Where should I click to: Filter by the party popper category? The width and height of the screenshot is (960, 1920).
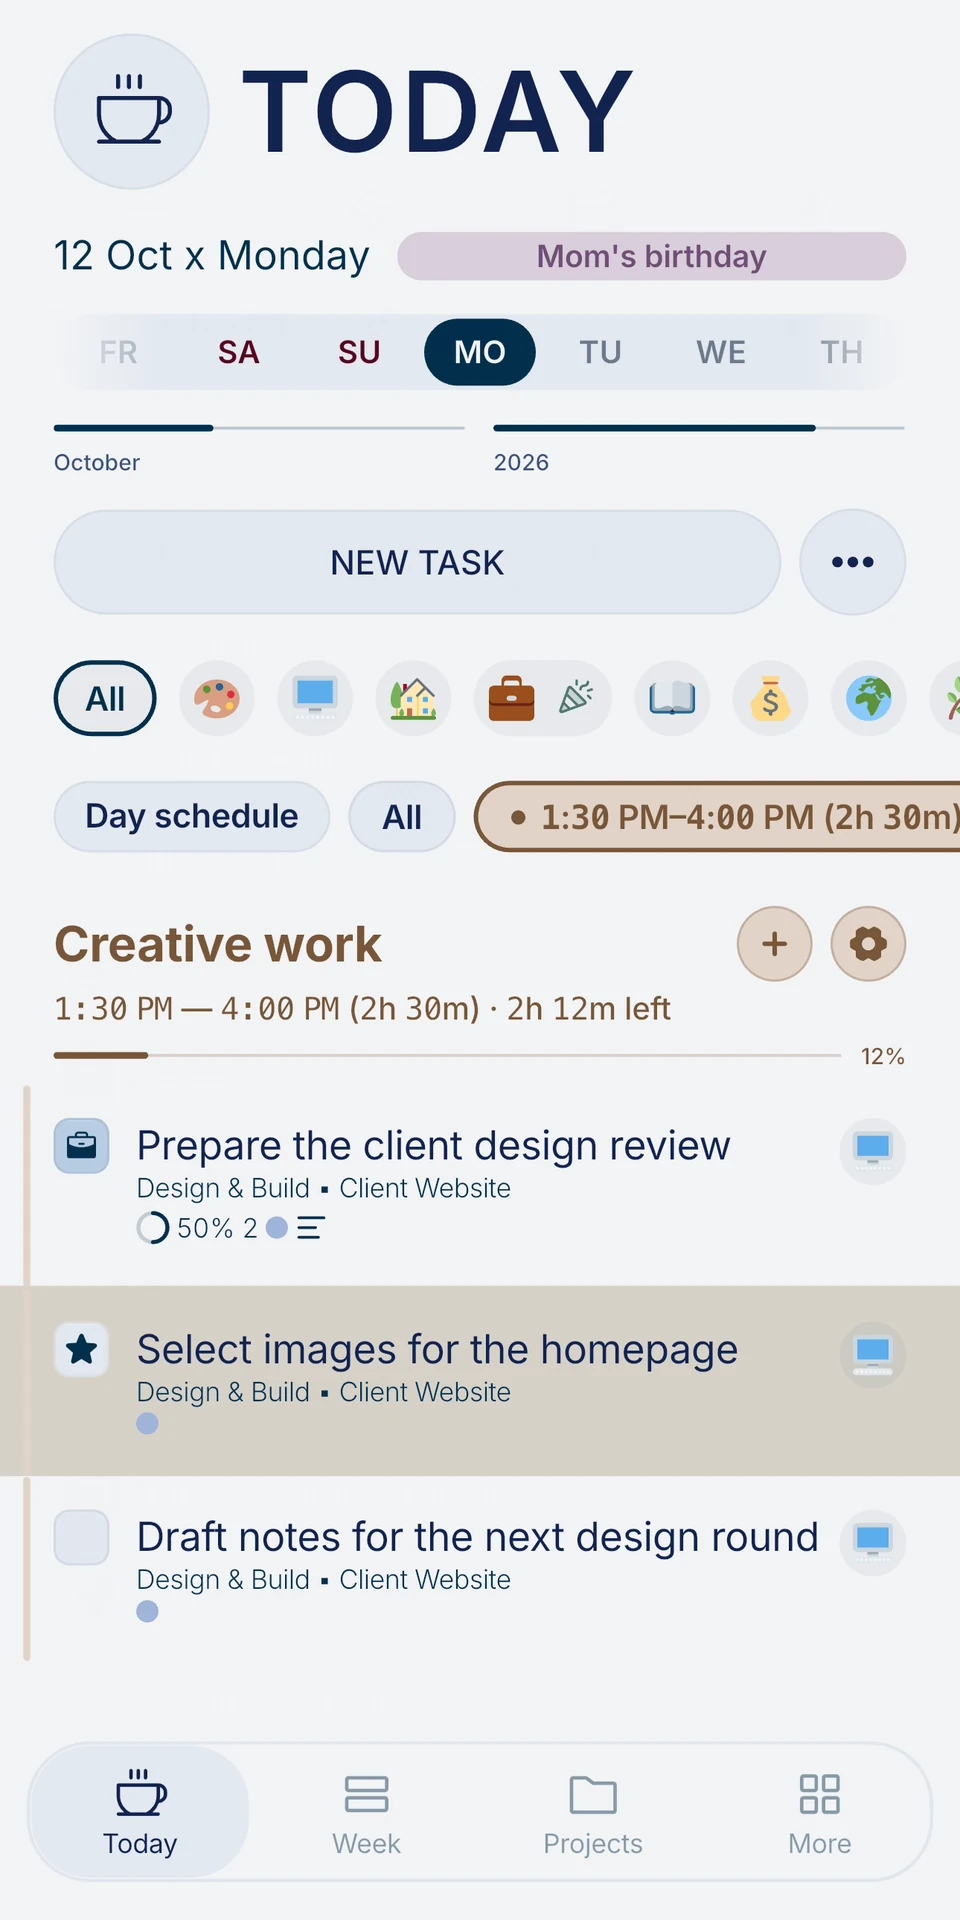pos(575,698)
